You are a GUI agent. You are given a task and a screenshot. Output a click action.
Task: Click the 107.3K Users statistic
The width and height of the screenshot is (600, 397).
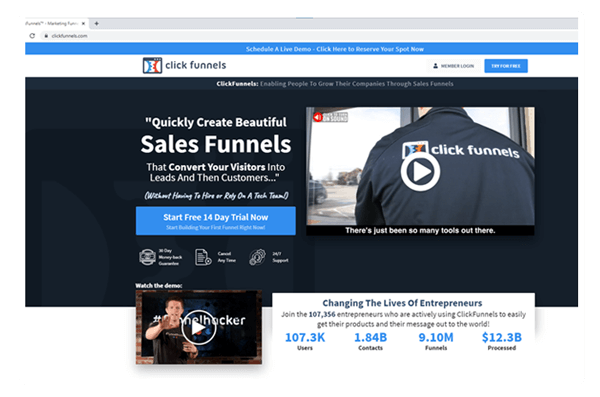[305, 341]
